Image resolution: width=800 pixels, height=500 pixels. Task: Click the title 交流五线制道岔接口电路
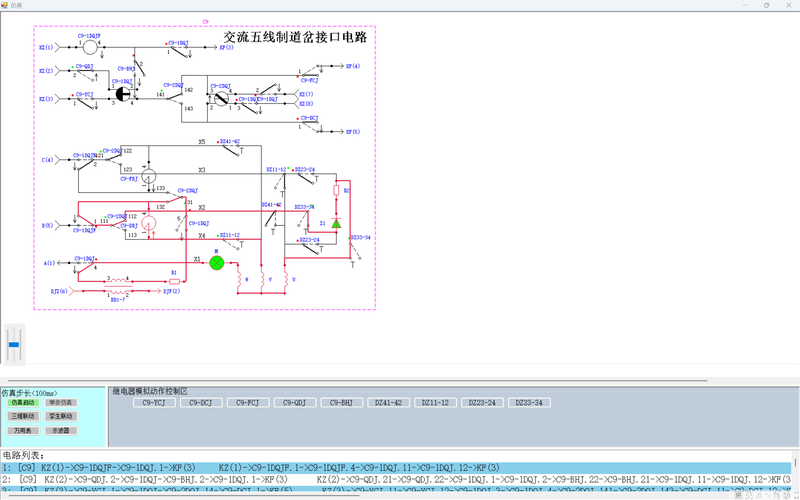295,37
